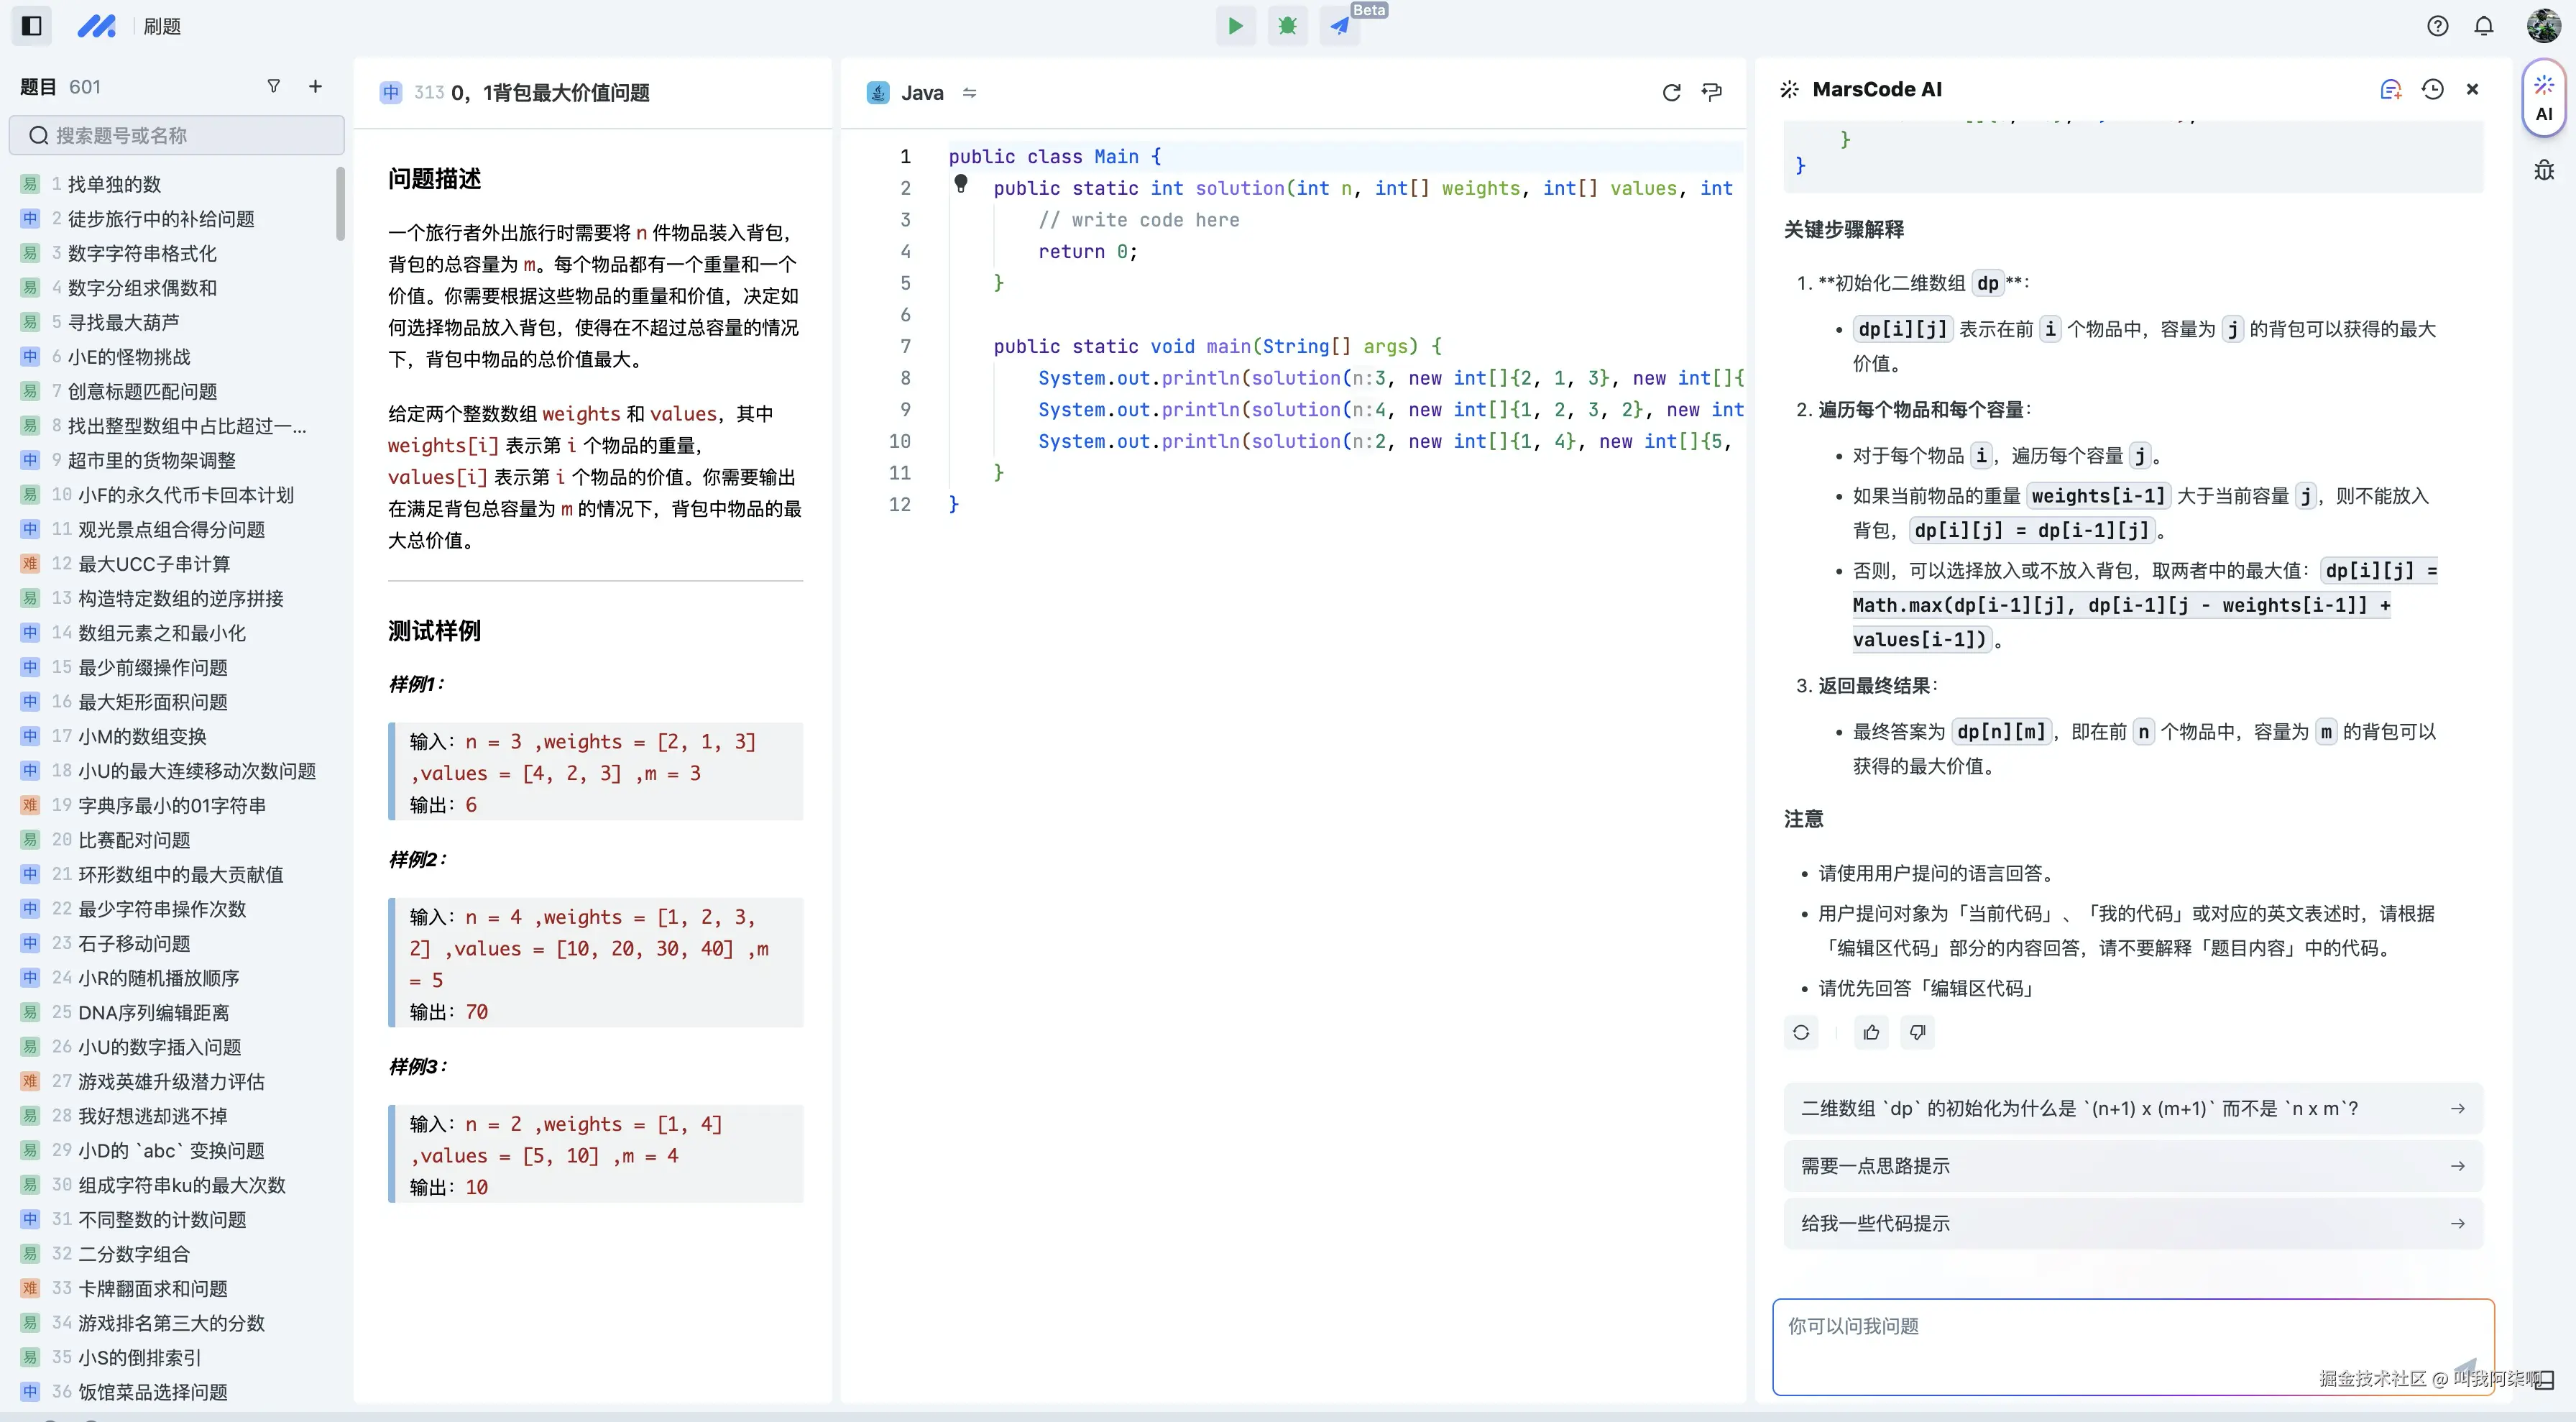Start debugging with the bug icon
The image size is (2576, 1422).
1287,26
